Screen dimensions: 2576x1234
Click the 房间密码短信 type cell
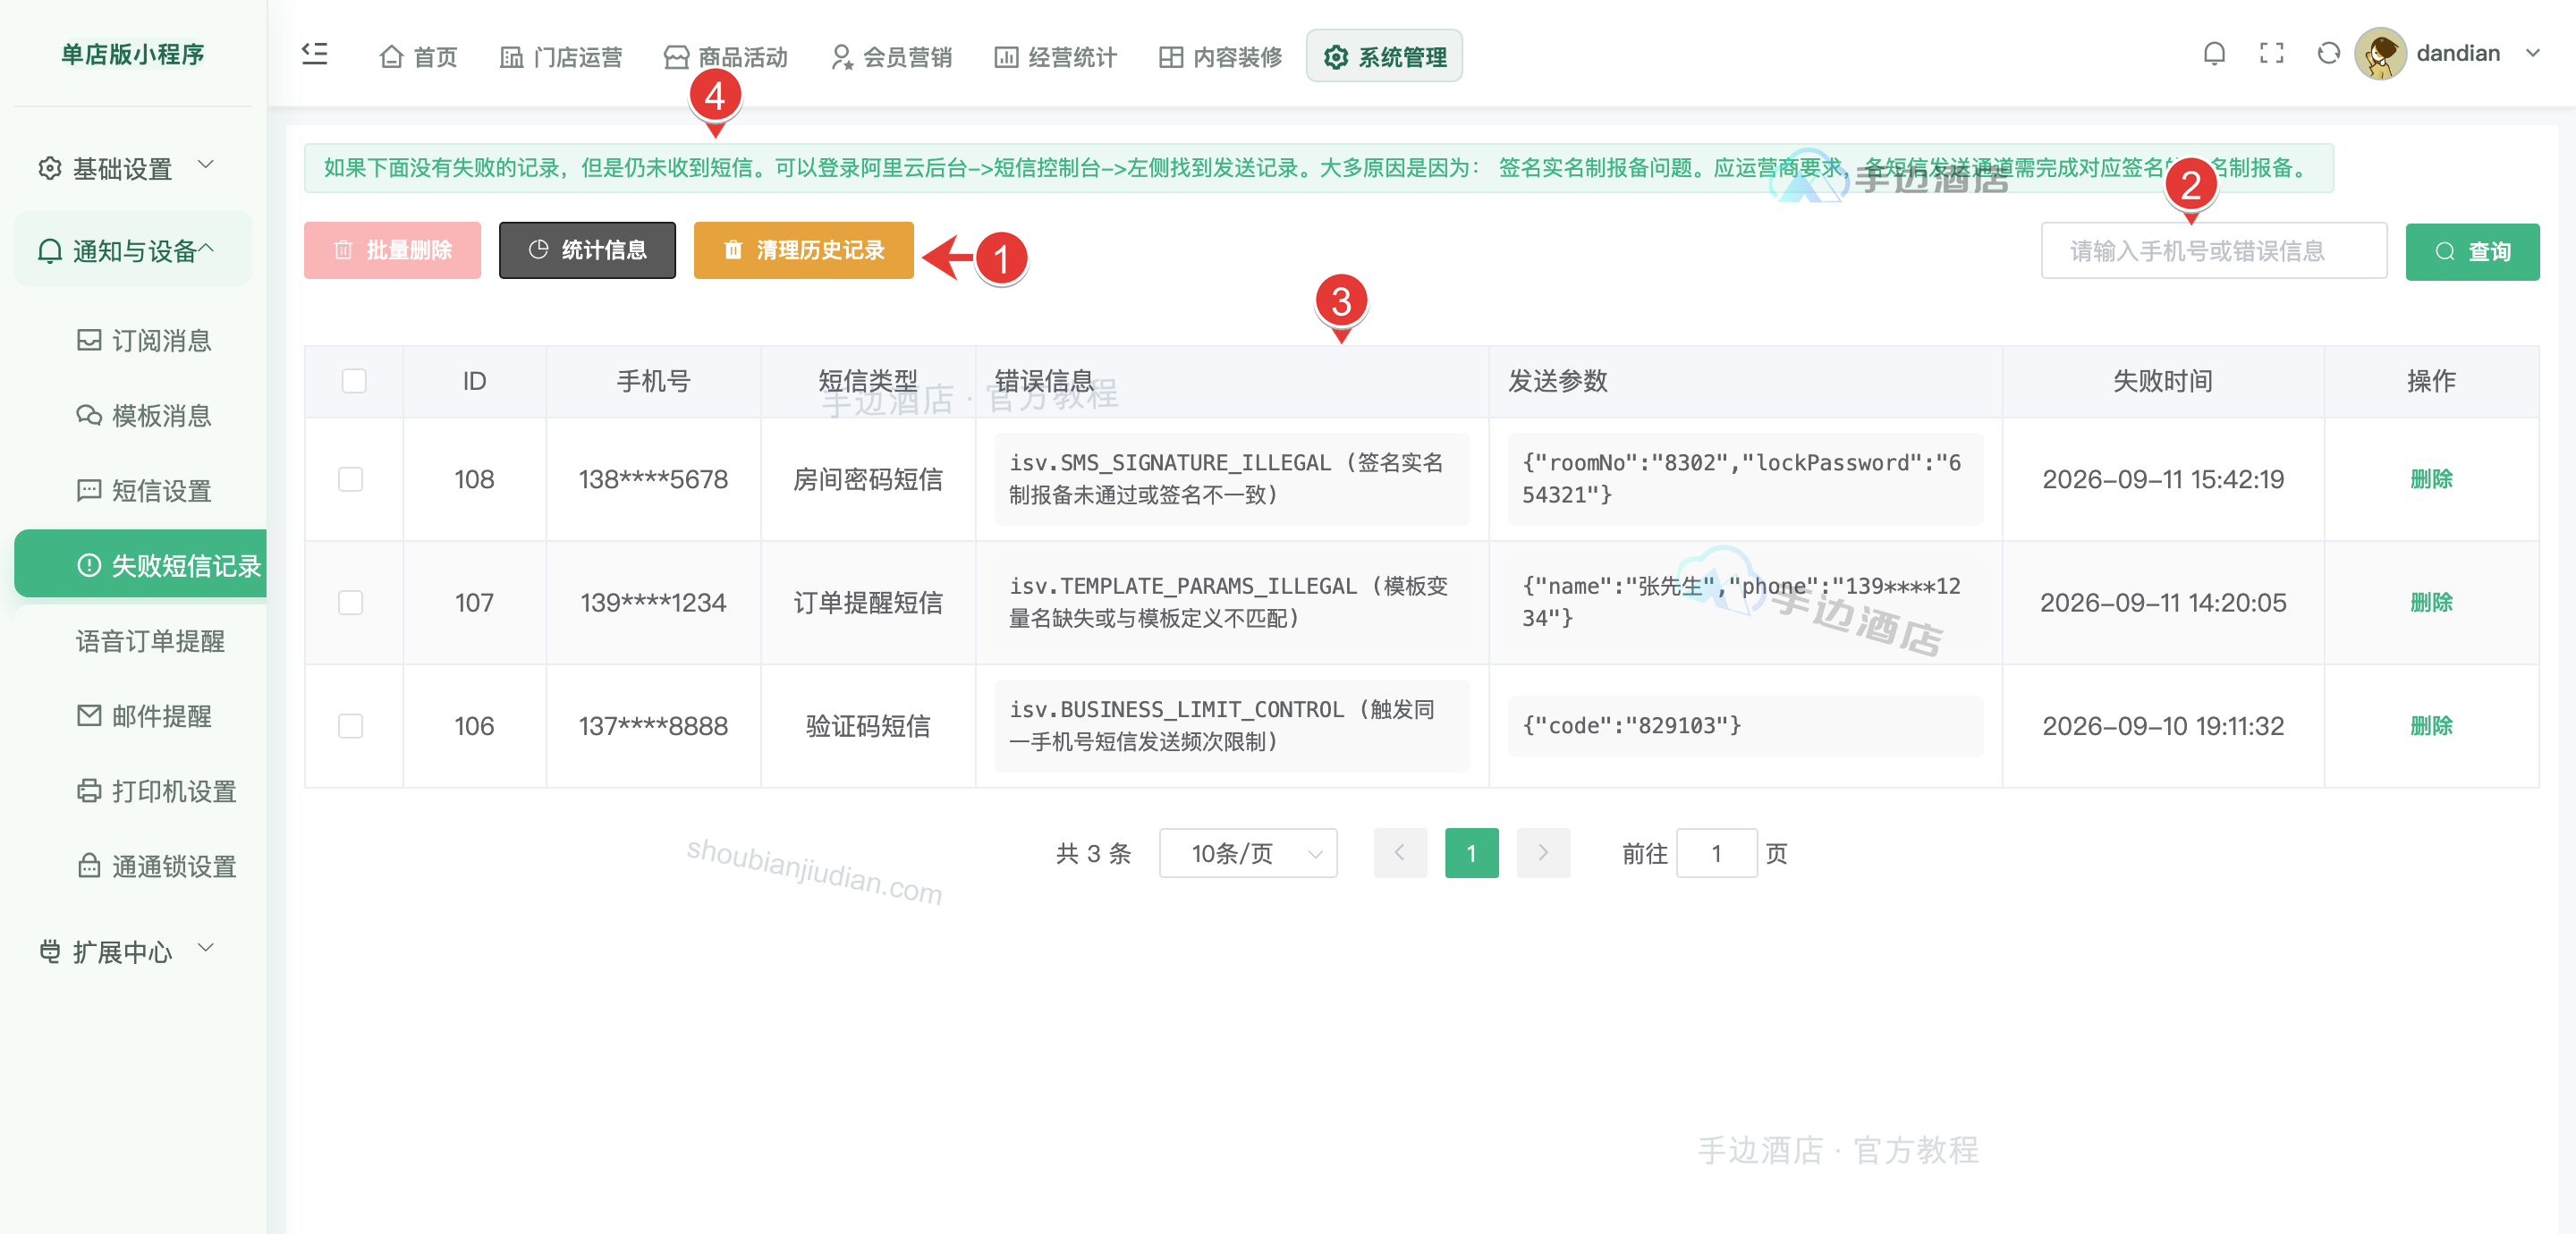click(868, 479)
